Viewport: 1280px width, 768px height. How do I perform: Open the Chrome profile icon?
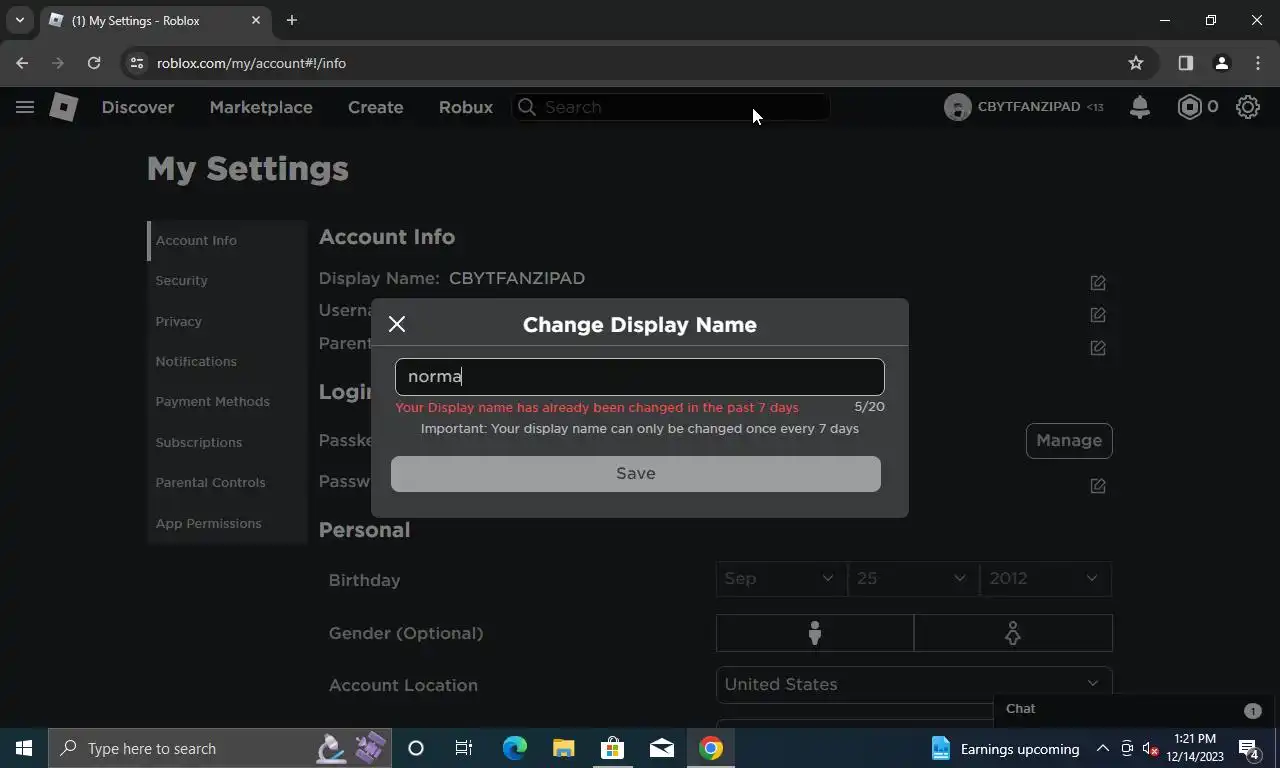(x=1221, y=63)
